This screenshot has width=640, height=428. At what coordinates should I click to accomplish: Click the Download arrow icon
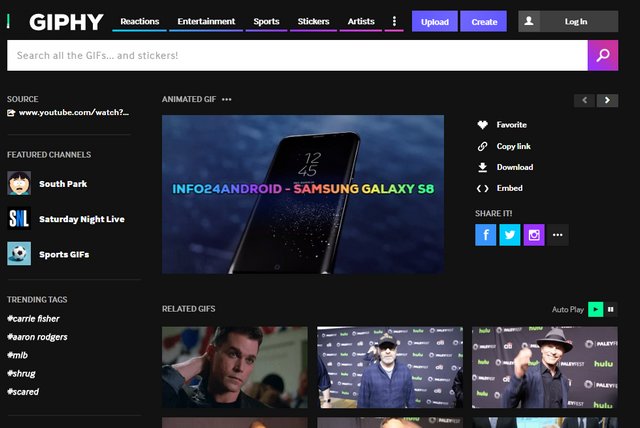coord(482,167)
